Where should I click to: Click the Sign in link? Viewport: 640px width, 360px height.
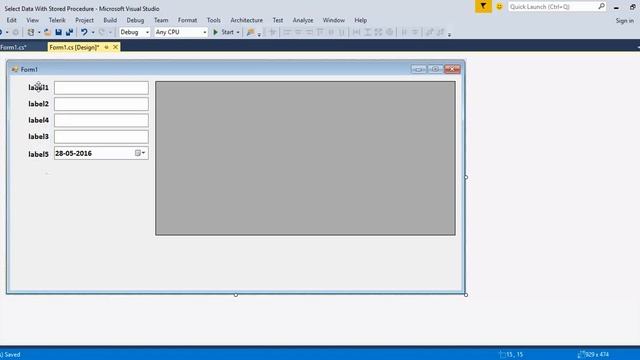click(x=624, y=20)
